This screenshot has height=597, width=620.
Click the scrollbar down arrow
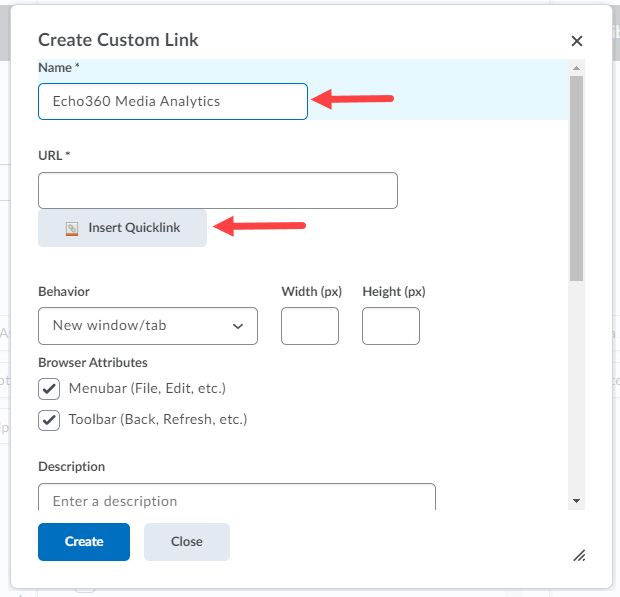[x=577, y=501]
